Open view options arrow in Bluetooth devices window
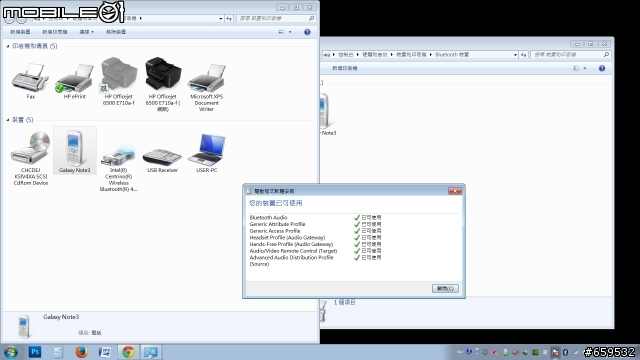Screen dimensions: 640x360 tap(585, 68)
